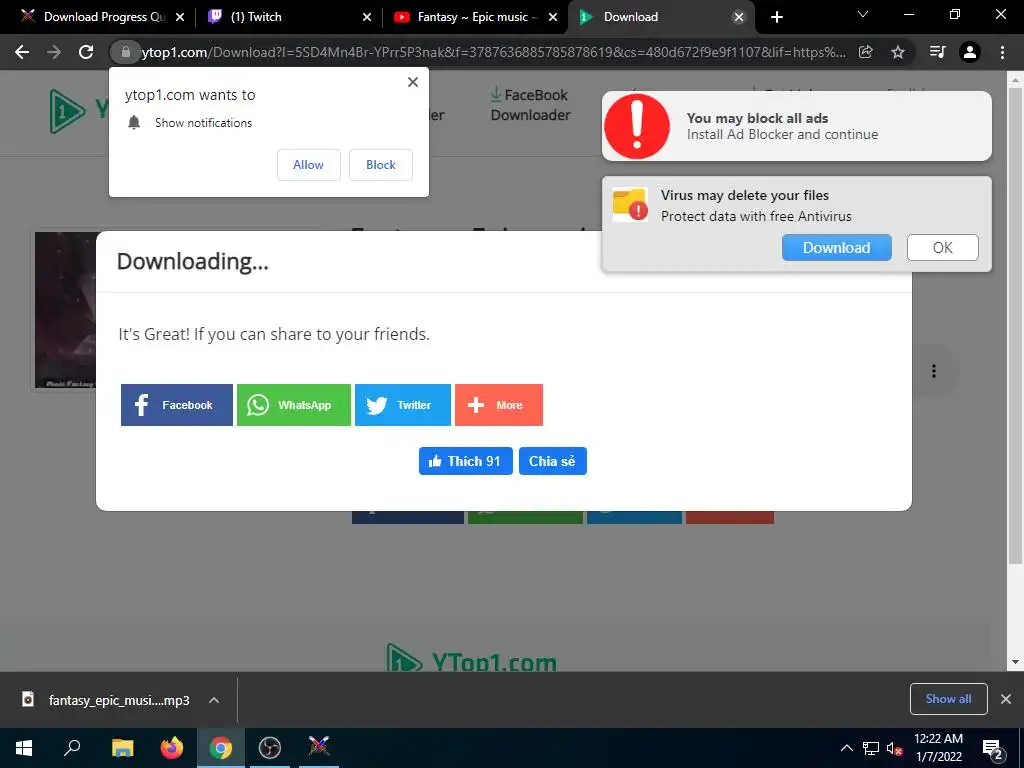Click You may block all ads notification
Image resolution: width=1024 pixels, height=768 pixels.
[x=797, y=126]
